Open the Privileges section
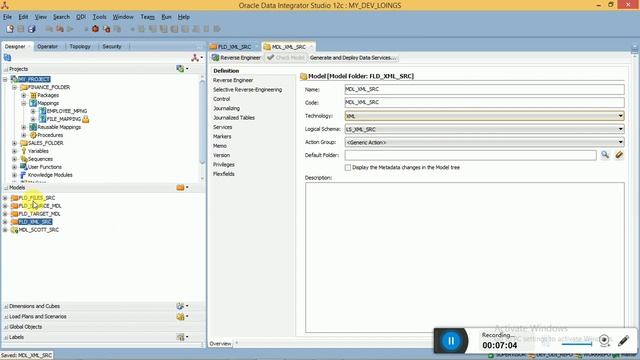This screenshot has height=360, width=640. click(224, 164)
